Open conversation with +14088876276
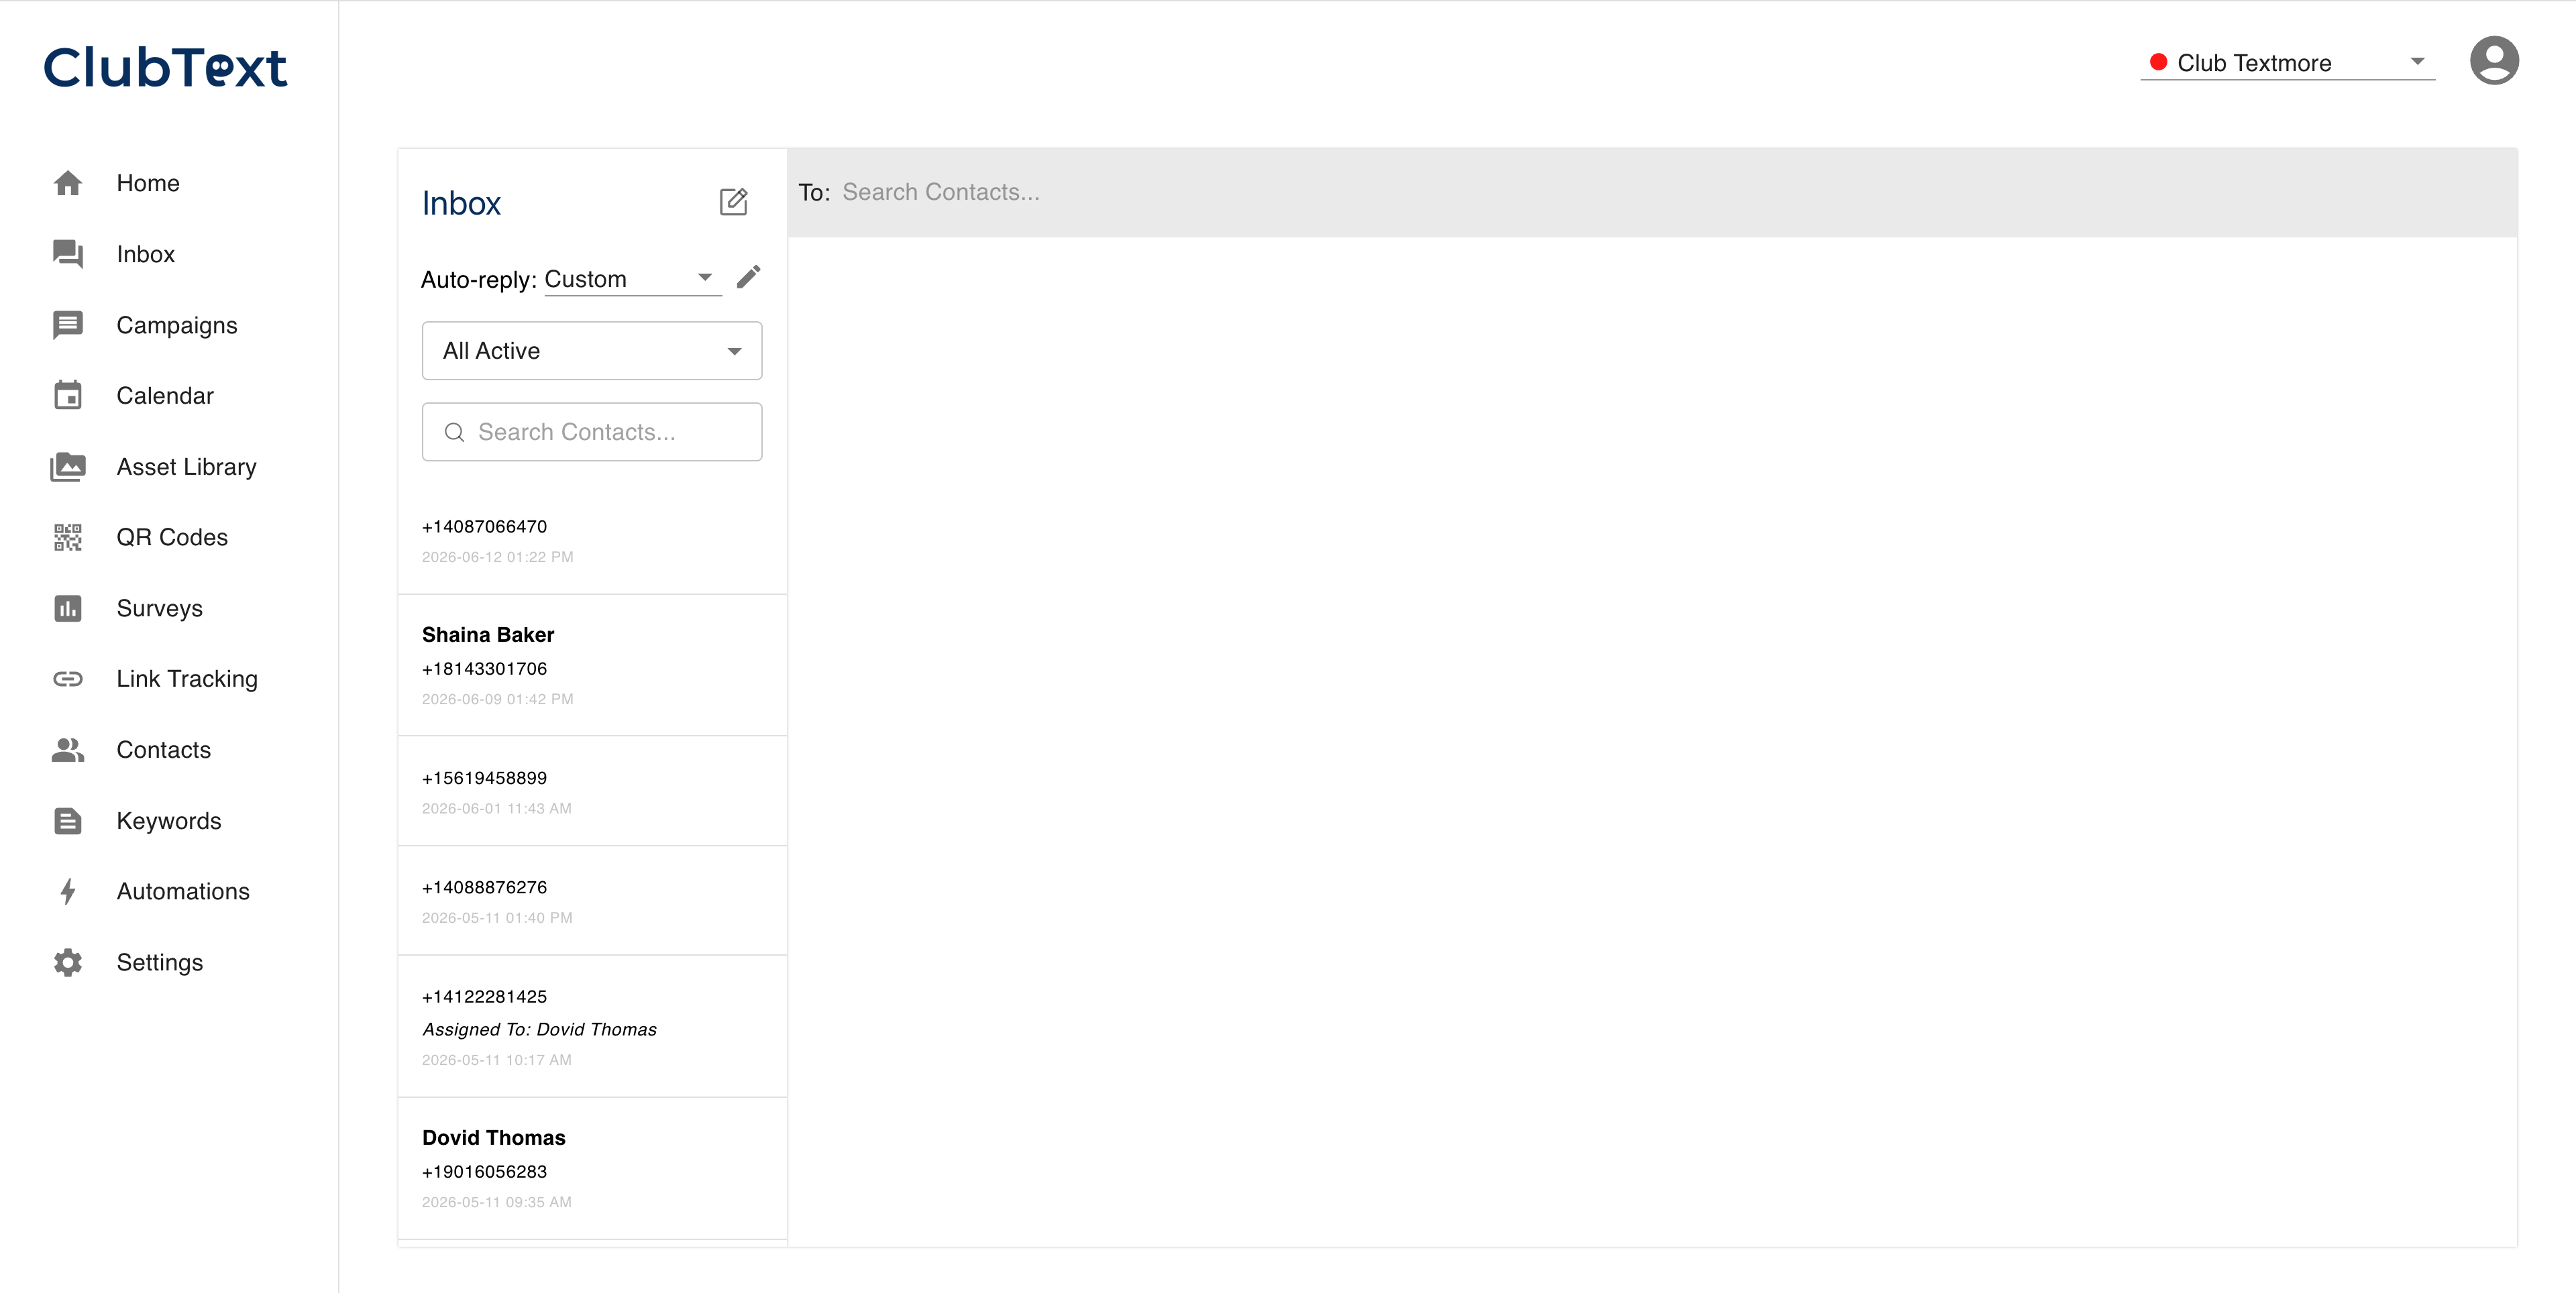 pos(592,901)
